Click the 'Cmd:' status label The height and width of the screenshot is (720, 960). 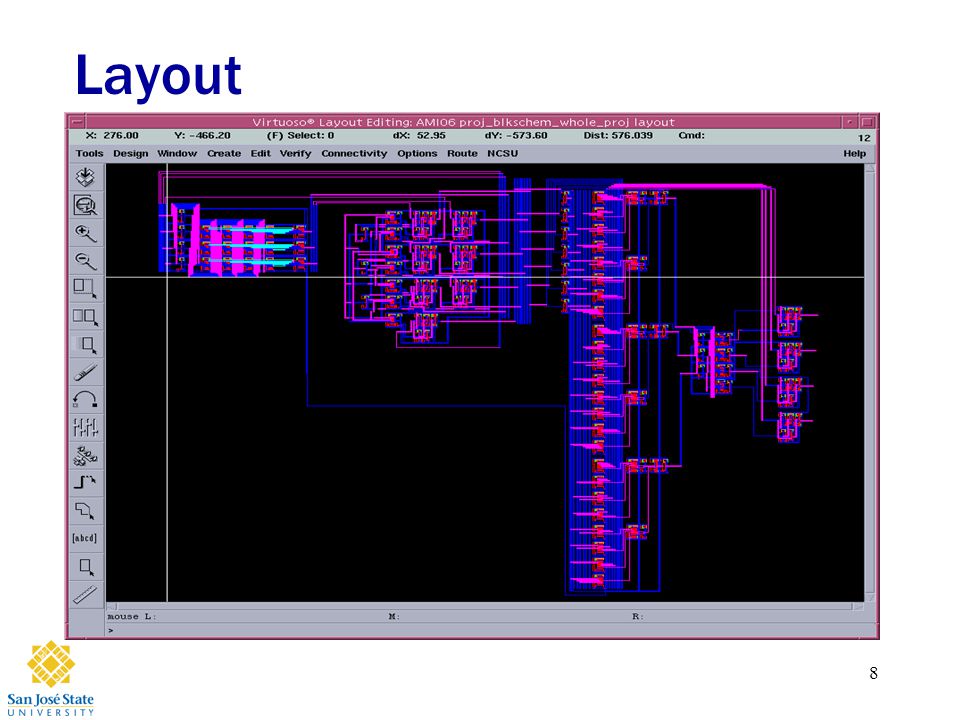691,135
